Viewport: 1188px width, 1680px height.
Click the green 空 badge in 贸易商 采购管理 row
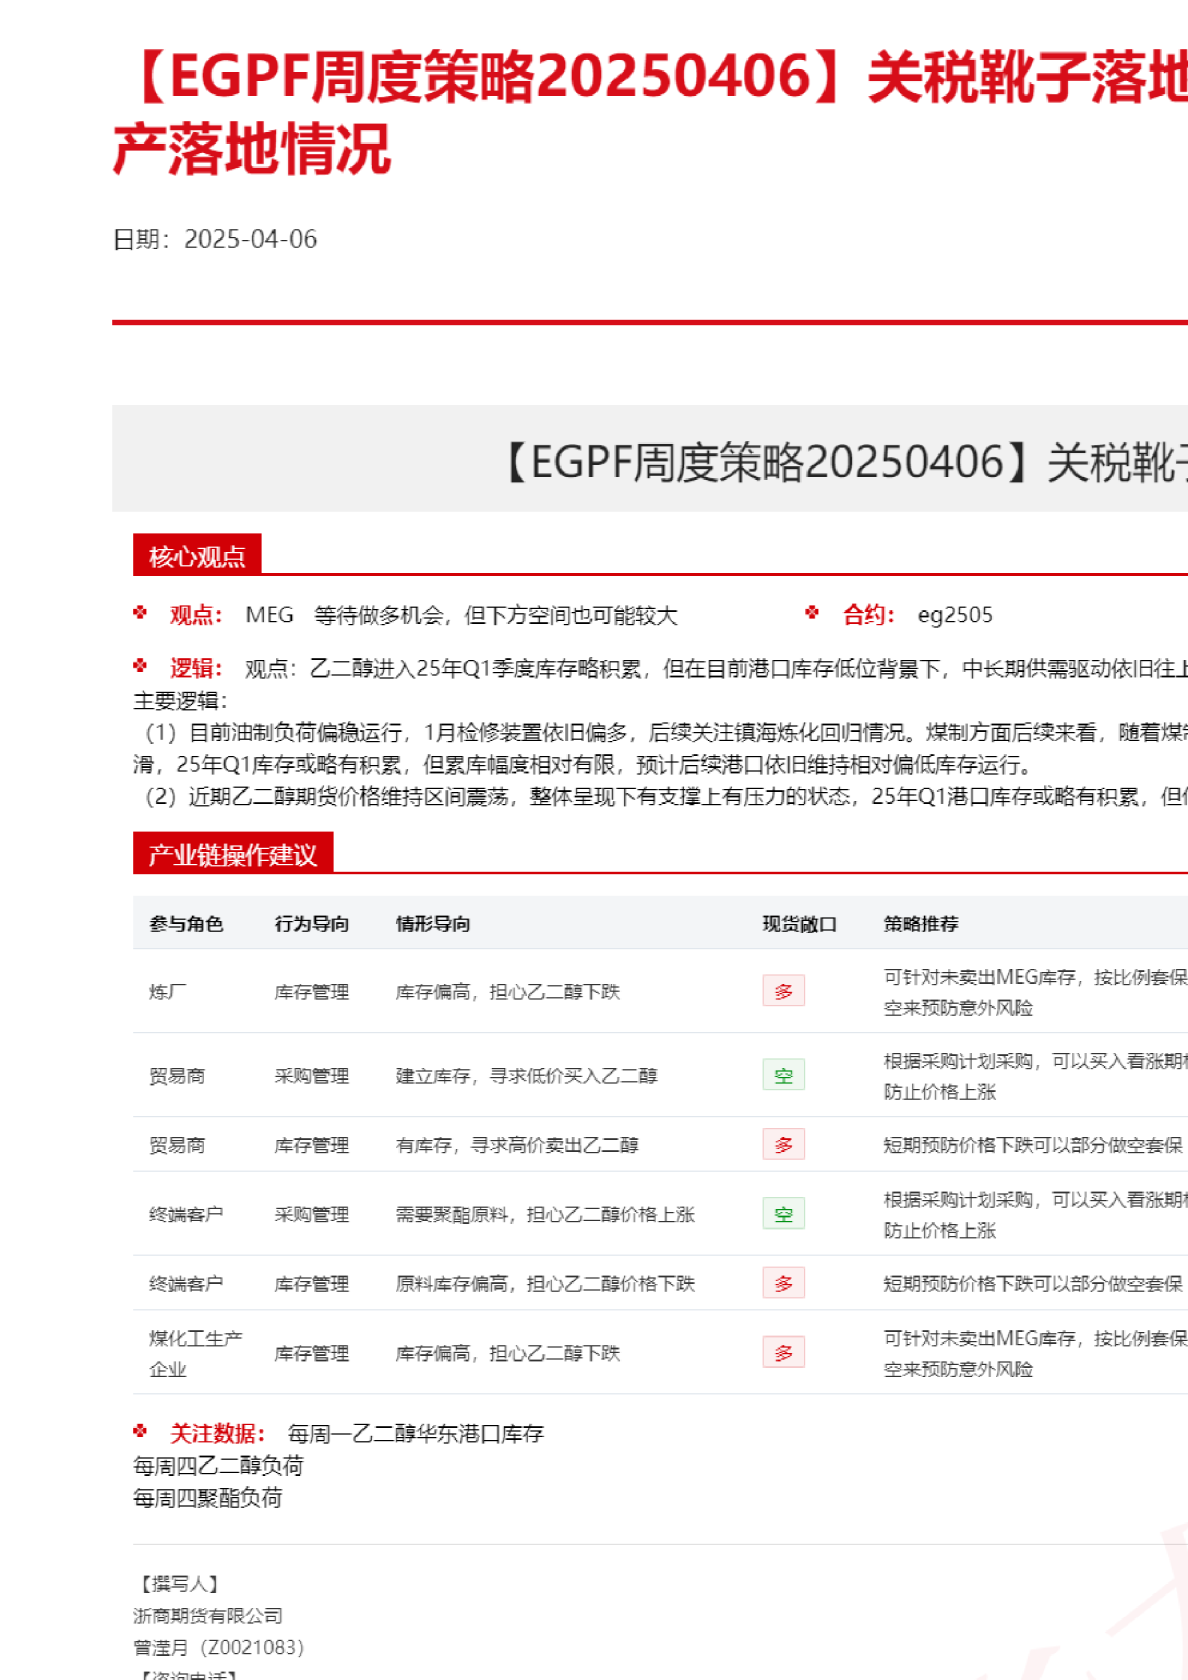coord(783,1075)
